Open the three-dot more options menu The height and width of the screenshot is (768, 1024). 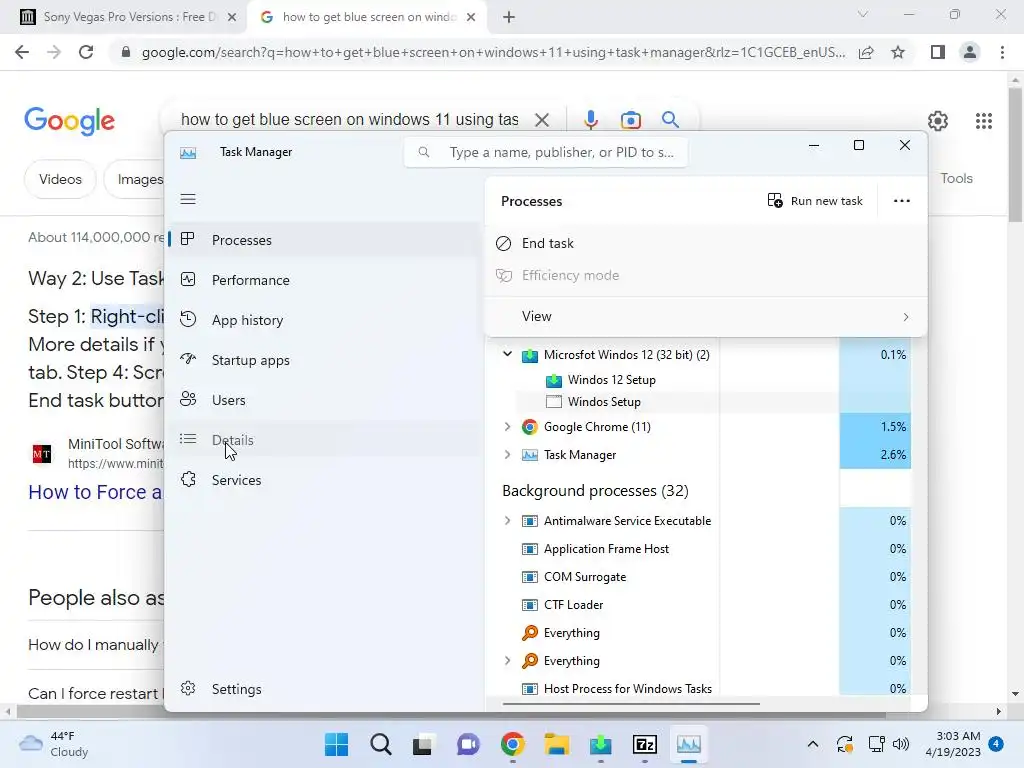902,201
